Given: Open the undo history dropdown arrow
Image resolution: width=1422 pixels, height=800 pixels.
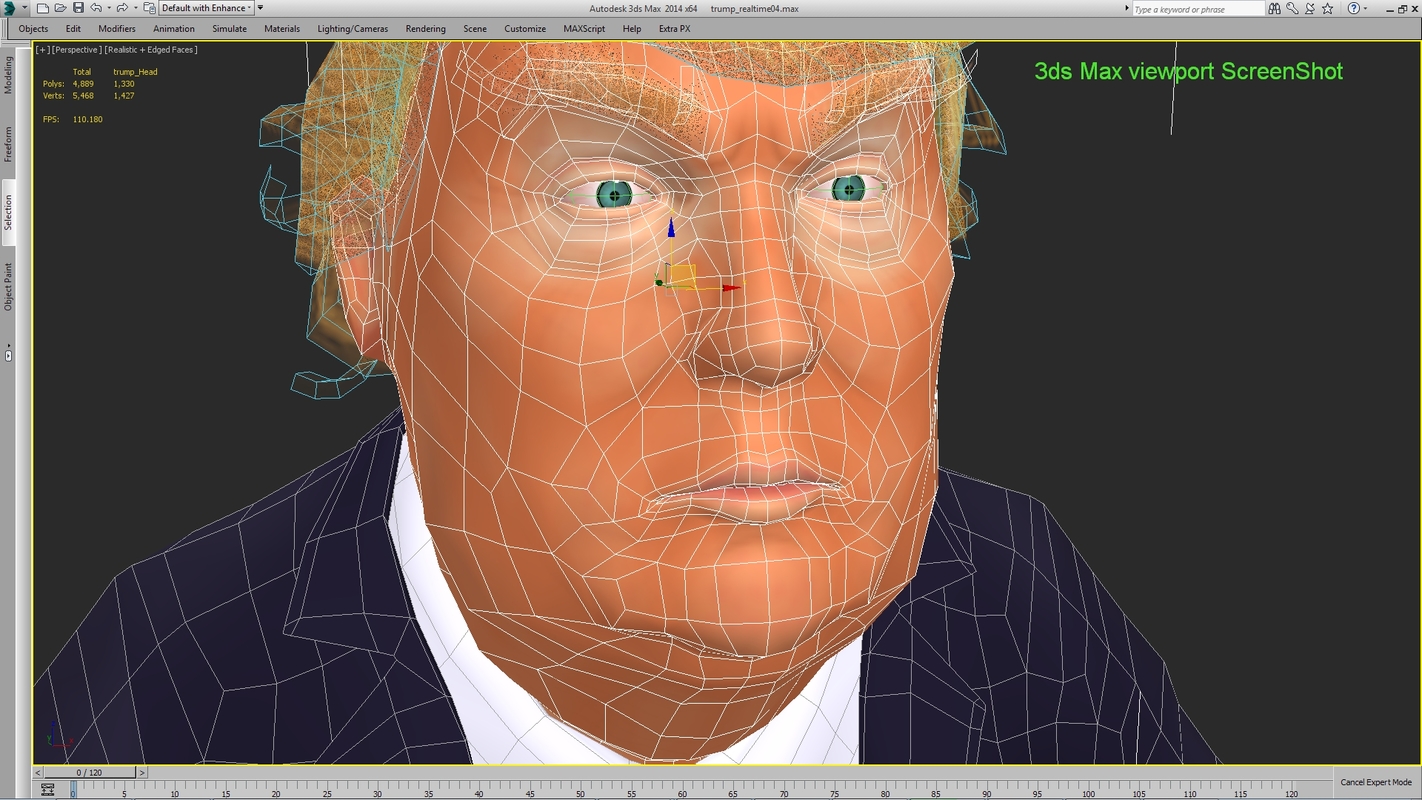Looking at the screenshot, I should coord(108,8).
